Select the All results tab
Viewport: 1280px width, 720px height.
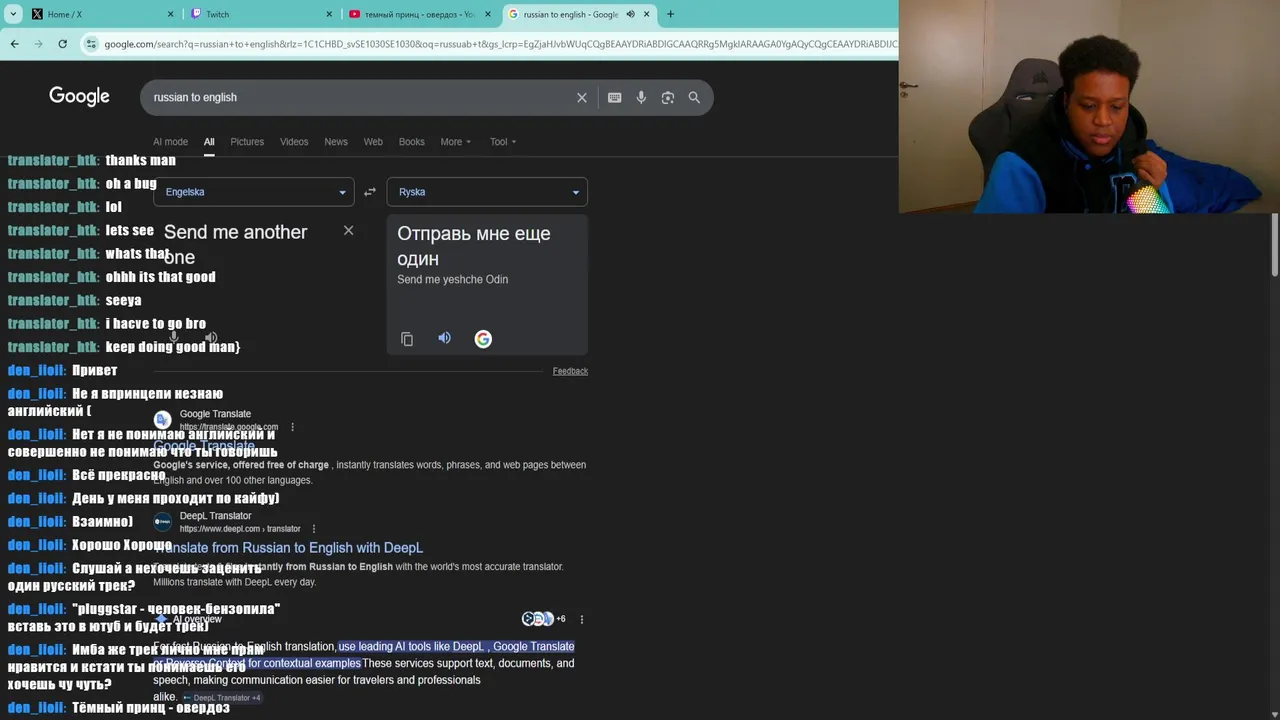coord(209,142)
